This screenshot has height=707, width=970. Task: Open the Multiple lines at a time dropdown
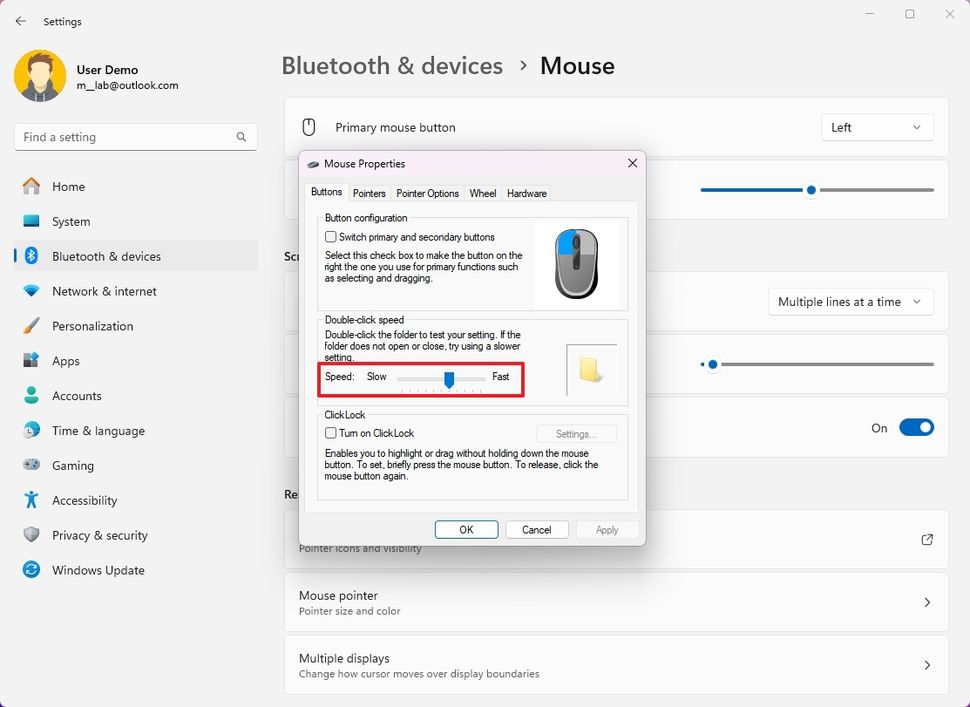tap(850, 301)
